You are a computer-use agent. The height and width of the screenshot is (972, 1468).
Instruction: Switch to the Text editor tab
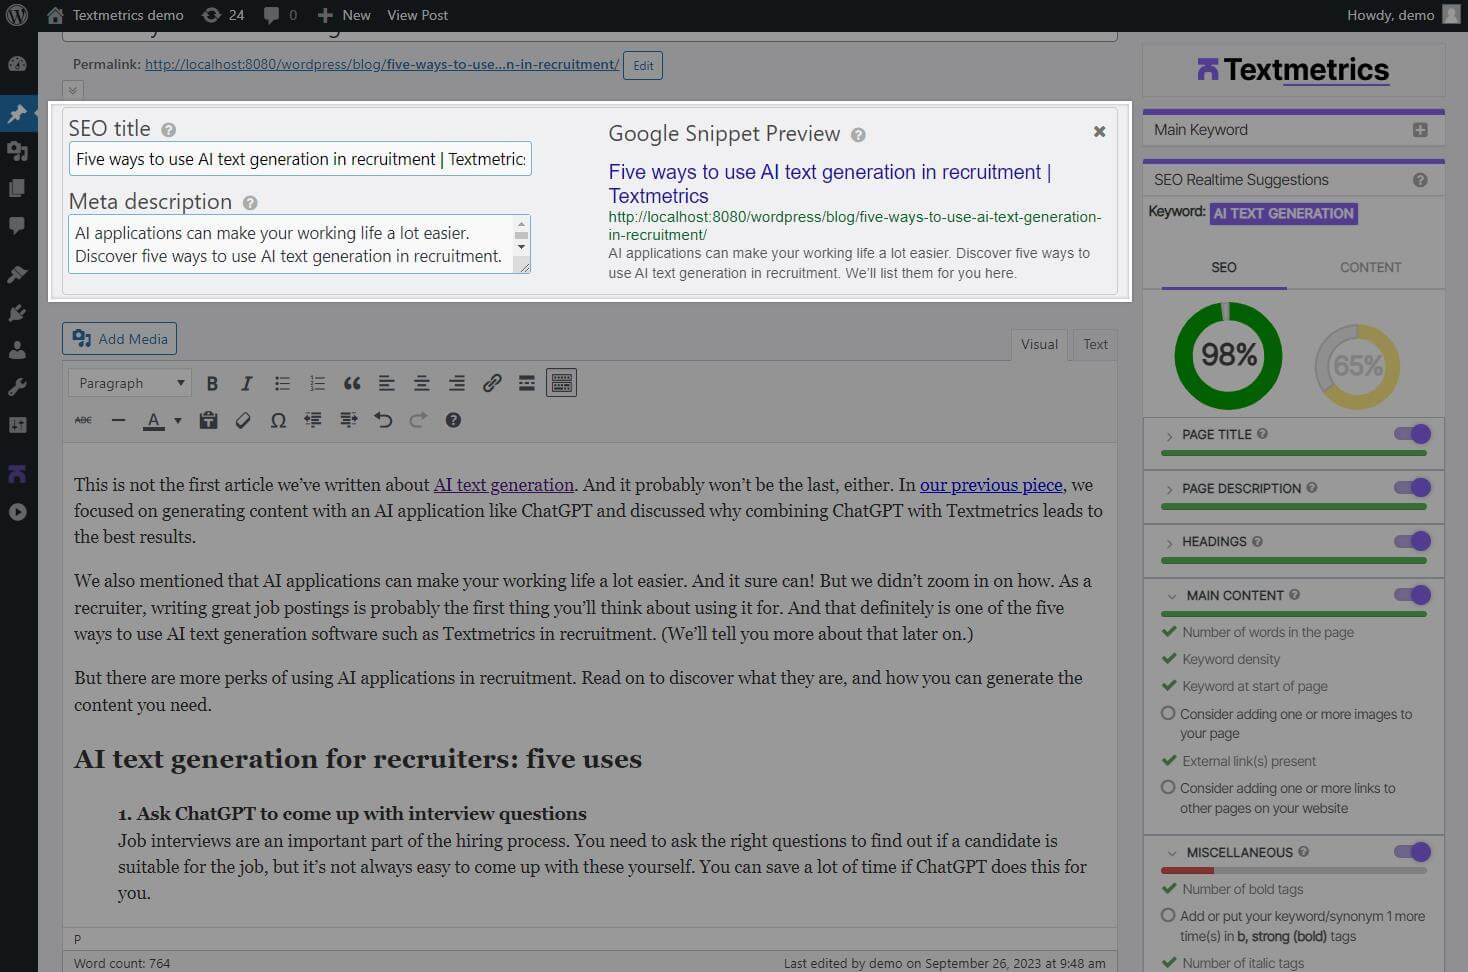[x=1095, y=344]
